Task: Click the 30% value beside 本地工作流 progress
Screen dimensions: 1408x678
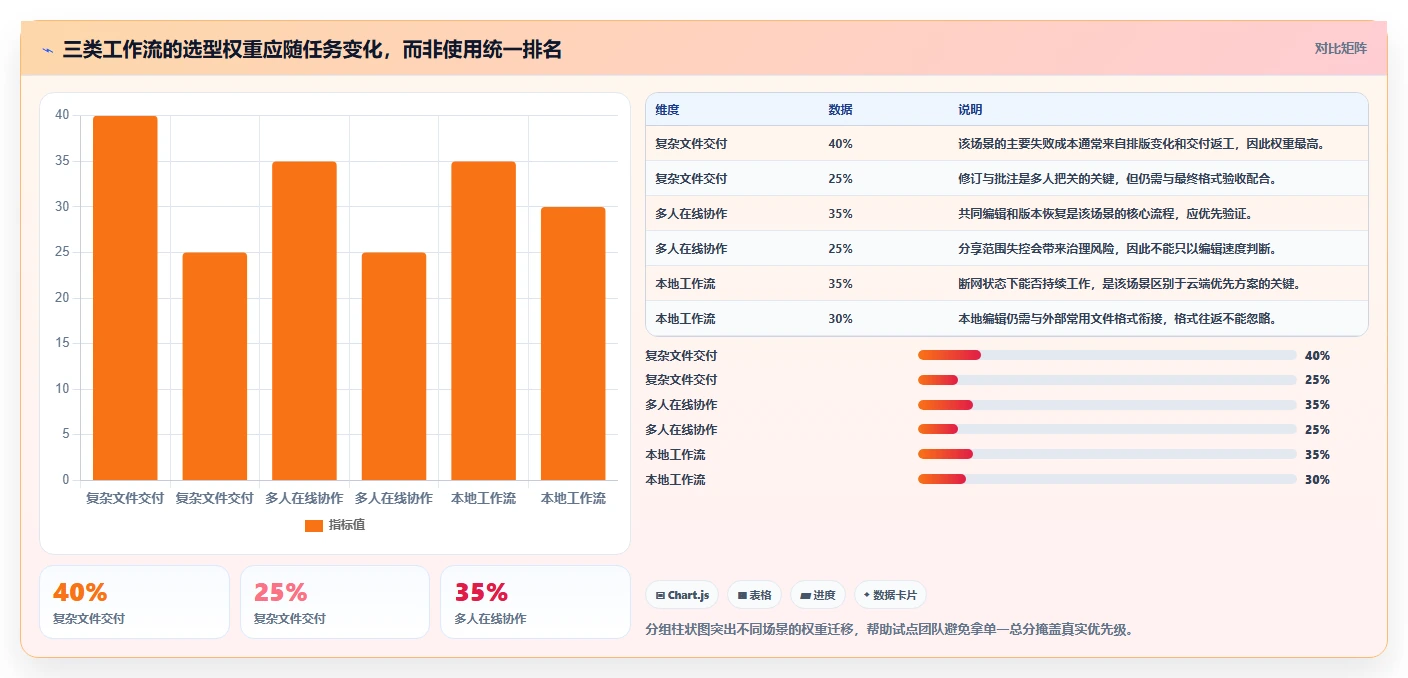Action: tap(1318, 480)
